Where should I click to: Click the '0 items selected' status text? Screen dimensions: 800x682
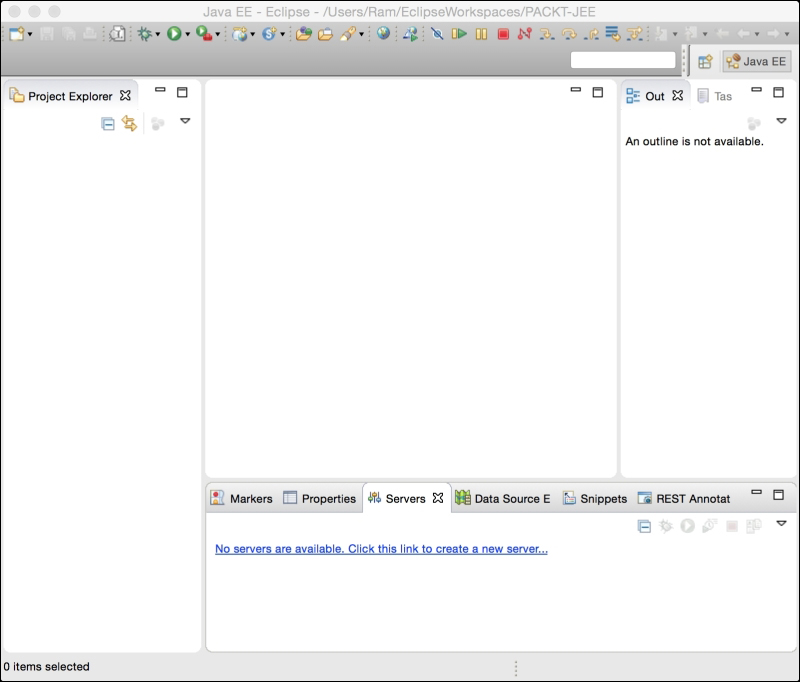[46, 666]
